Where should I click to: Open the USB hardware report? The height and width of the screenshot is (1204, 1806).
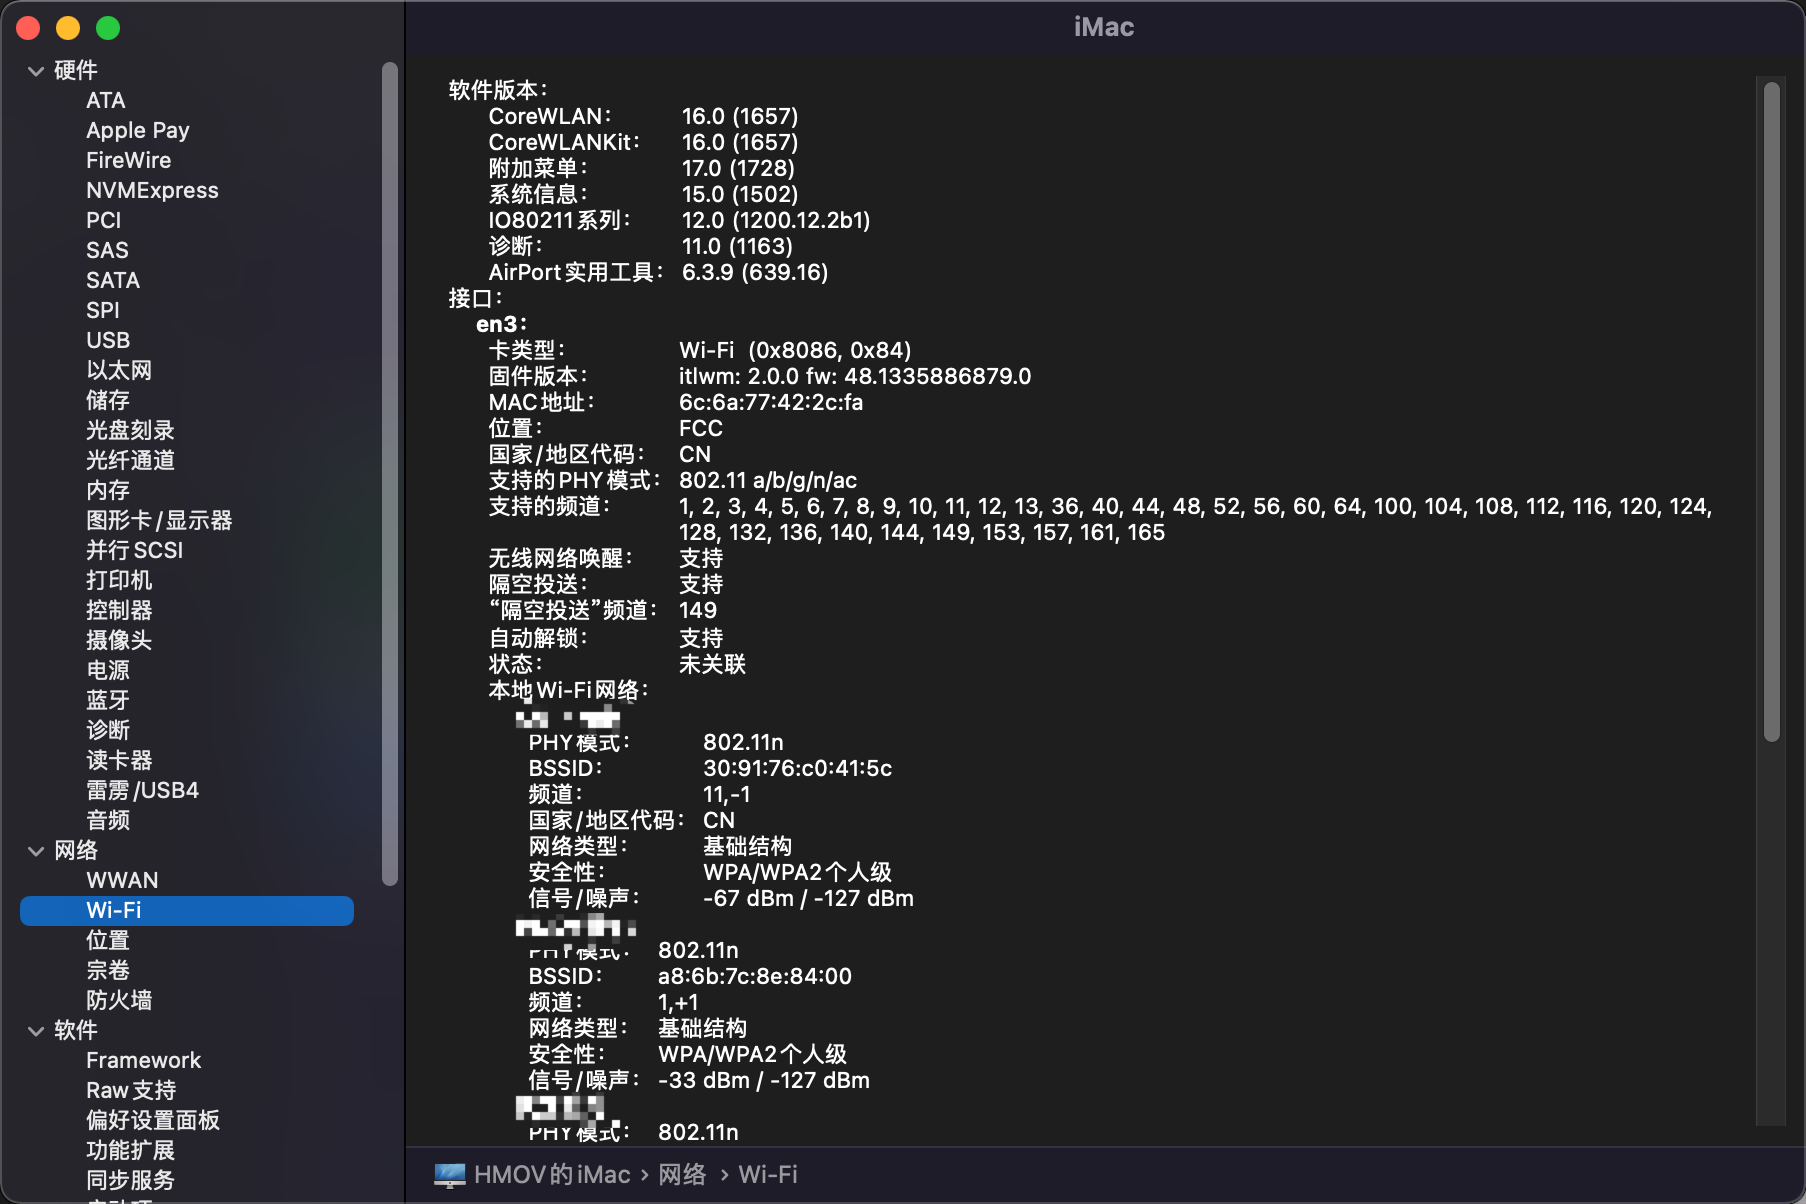107,340
